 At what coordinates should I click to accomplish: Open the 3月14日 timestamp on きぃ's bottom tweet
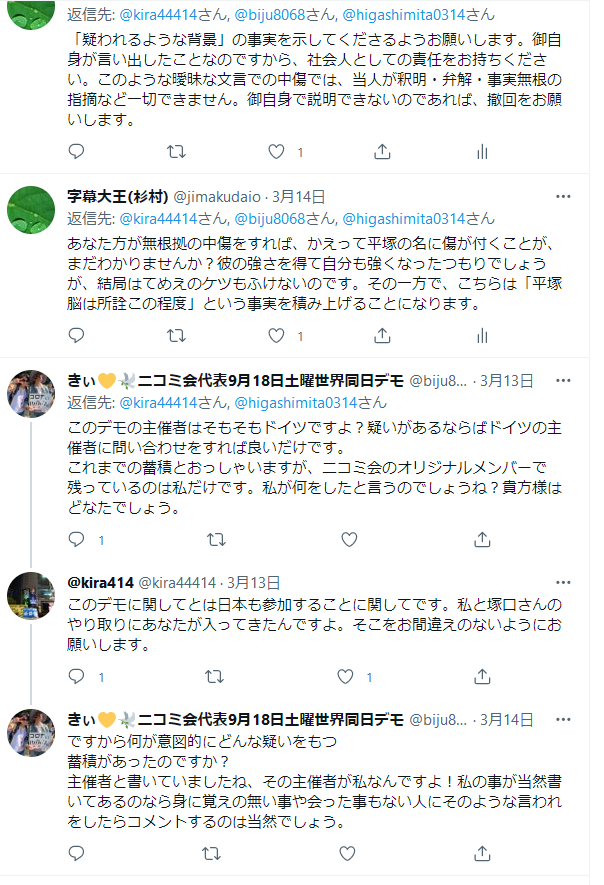[x=506, y=720]
